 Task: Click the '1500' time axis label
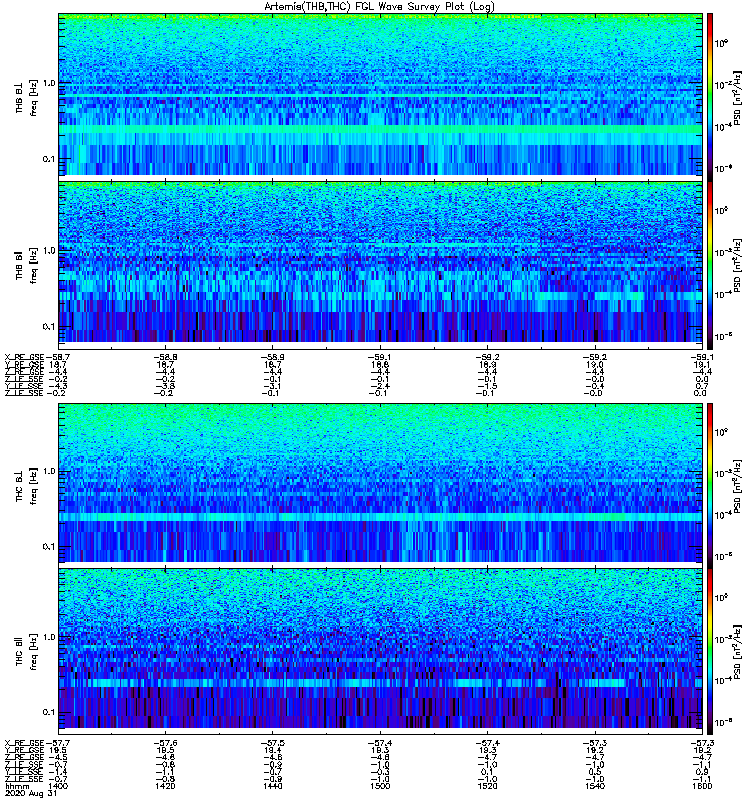click(x=381, y=786)
